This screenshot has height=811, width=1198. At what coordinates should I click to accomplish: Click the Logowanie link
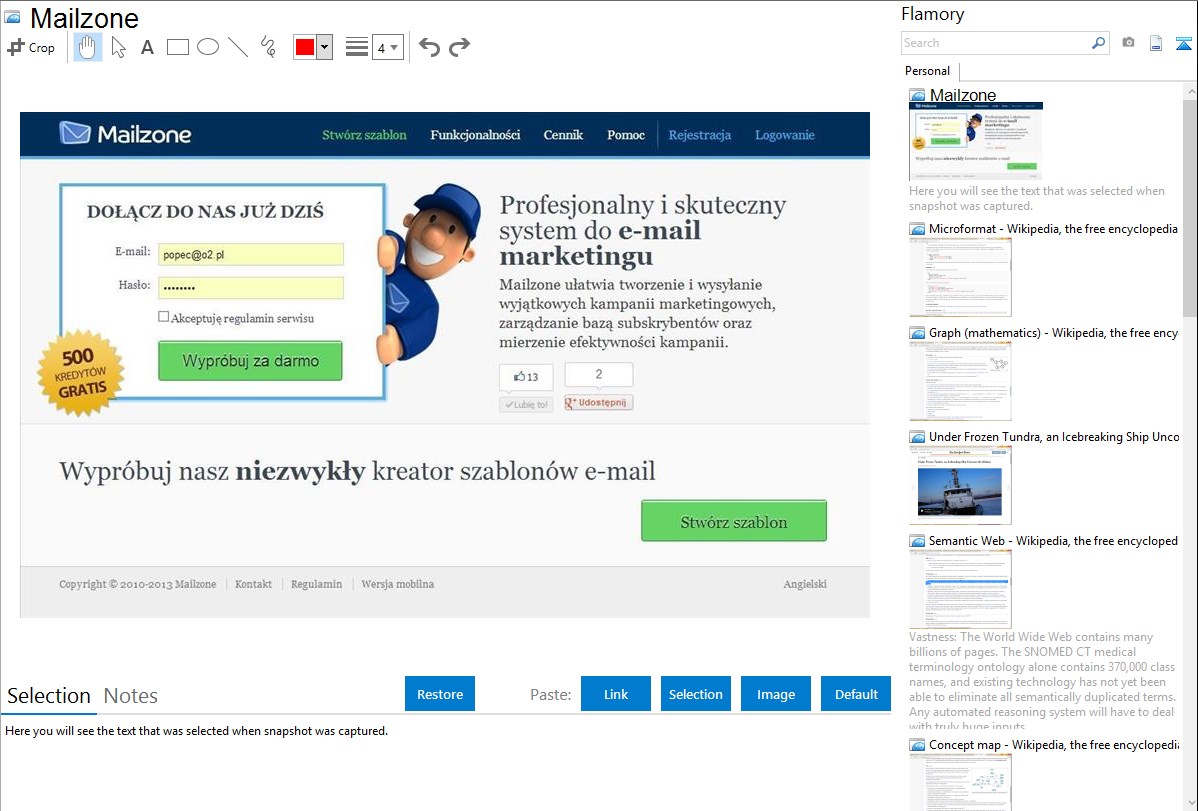(x=785, y=135)
